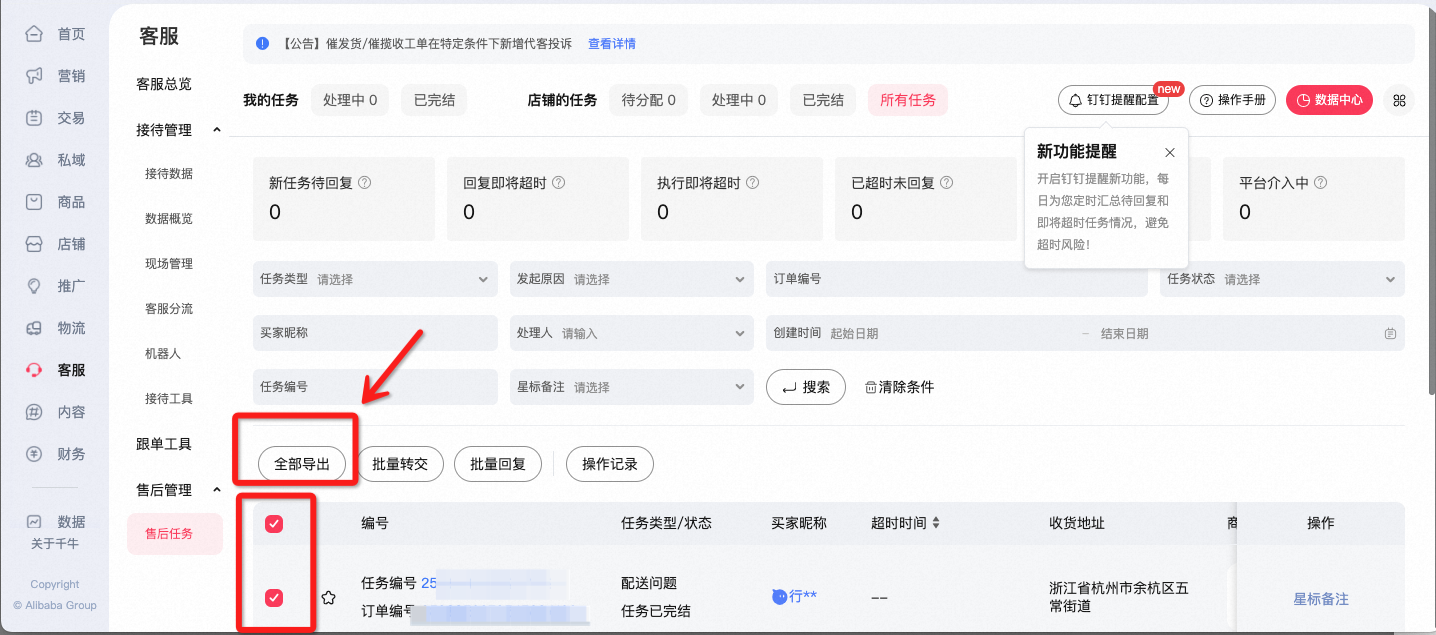Click sort arrows beside 超时时间 header
The image size is (1436, 635).
coord(936,523)
